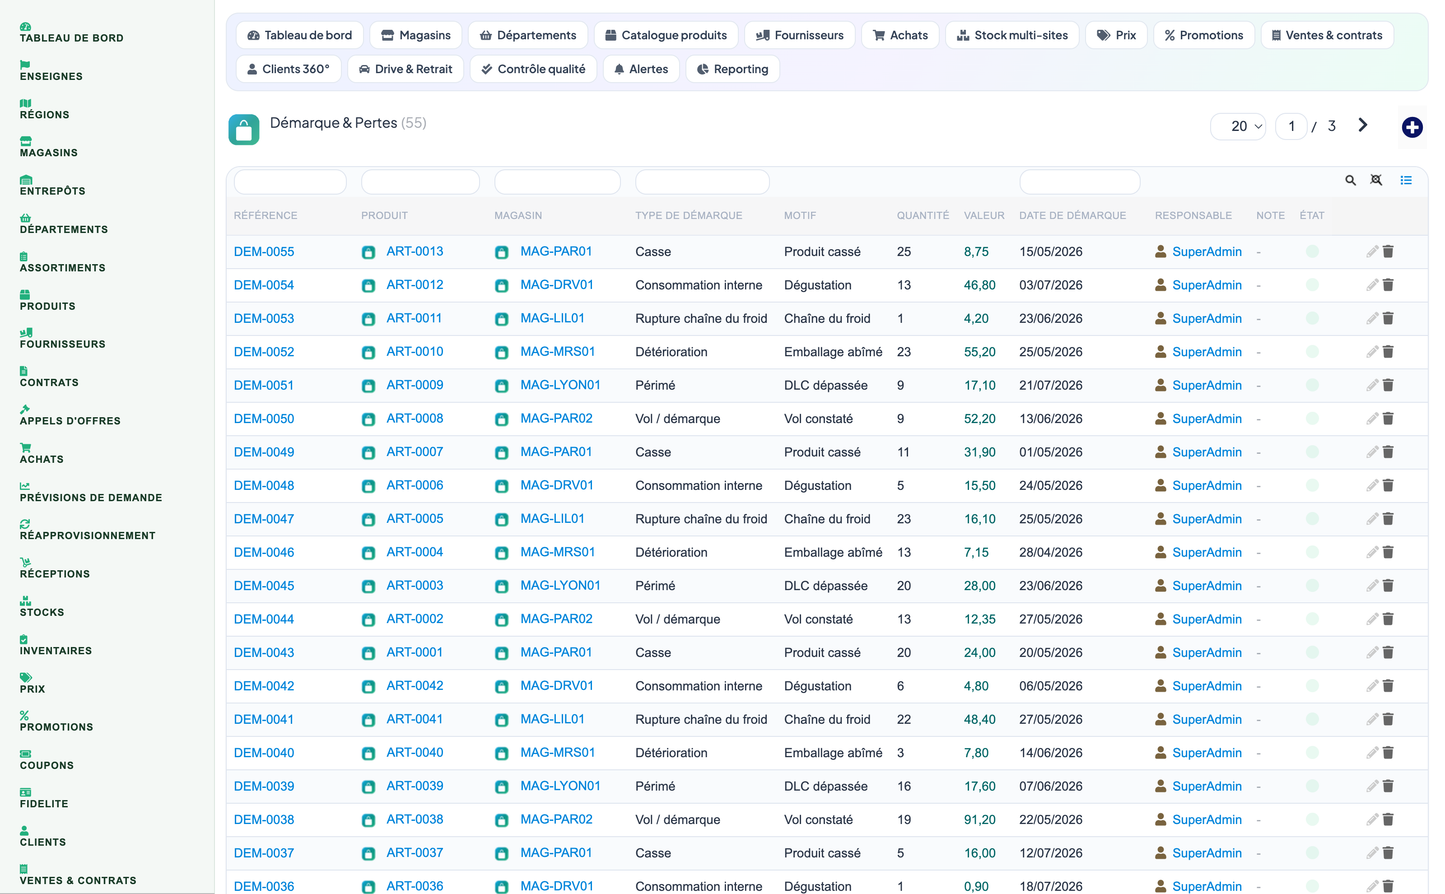
Task: Go to next page with chevron arrow
Action: pyautogui.click(x=1362, y=126)
